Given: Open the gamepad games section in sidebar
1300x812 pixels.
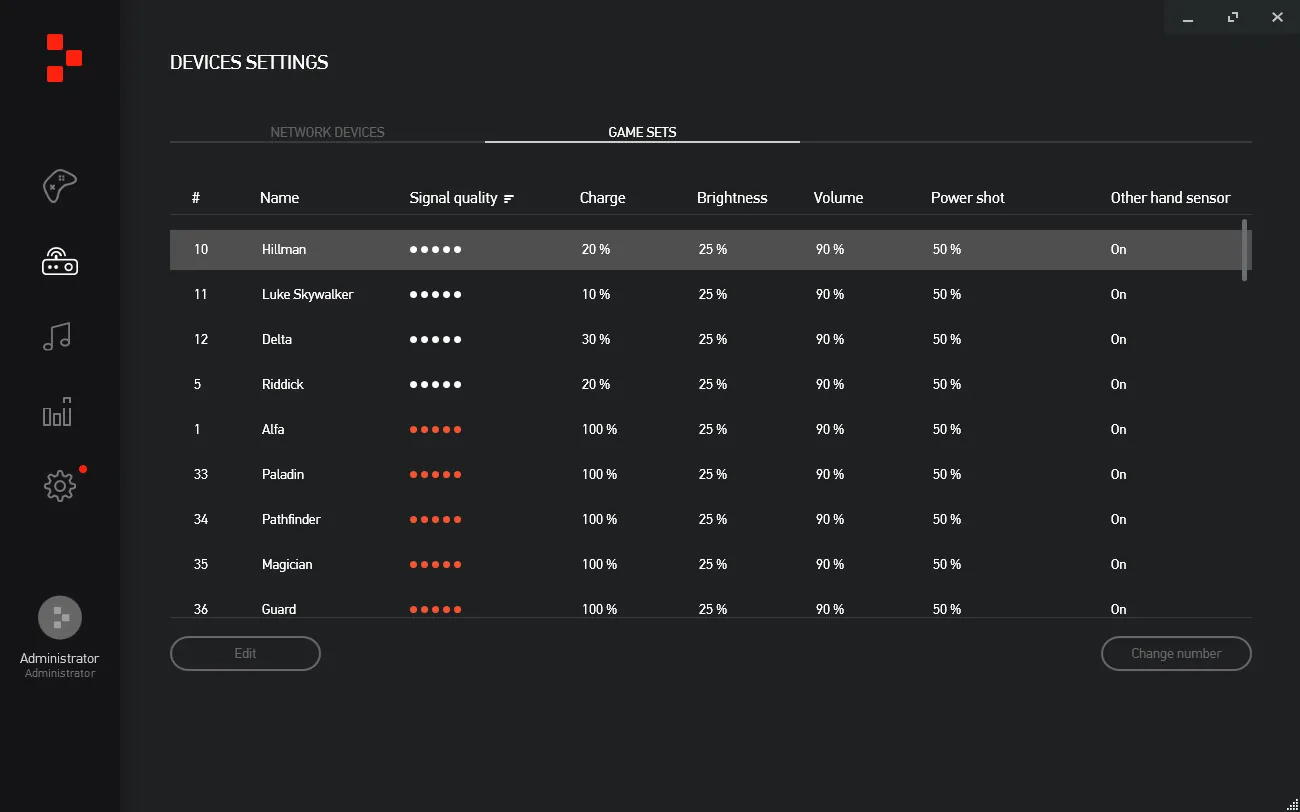Looking at the screenshot, I should 60,185.
